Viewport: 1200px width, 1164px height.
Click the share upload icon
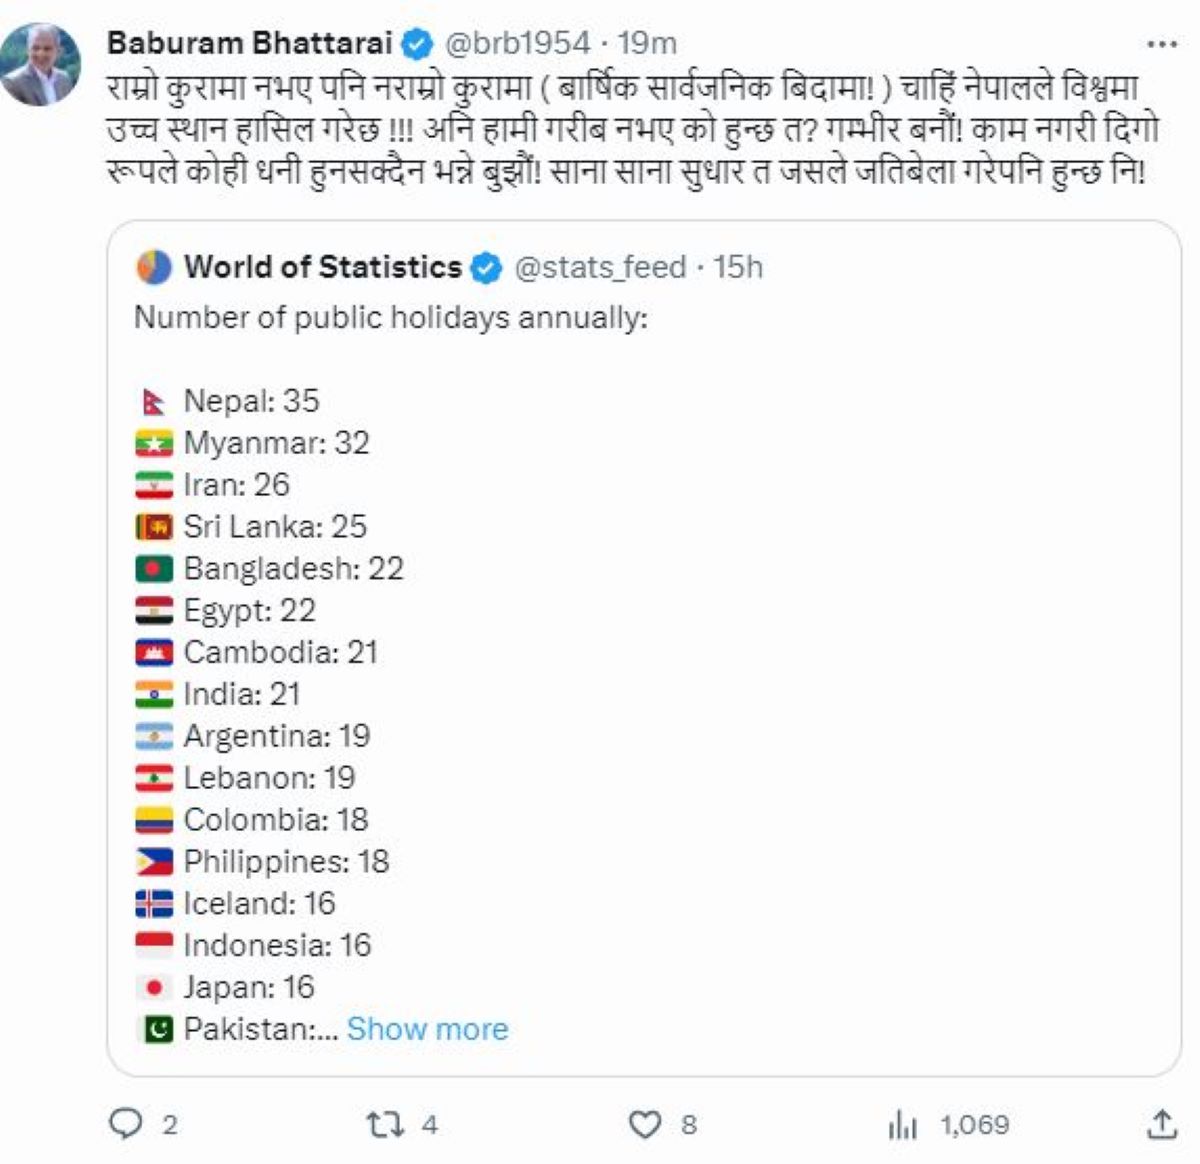(x=1161, y=1125)
